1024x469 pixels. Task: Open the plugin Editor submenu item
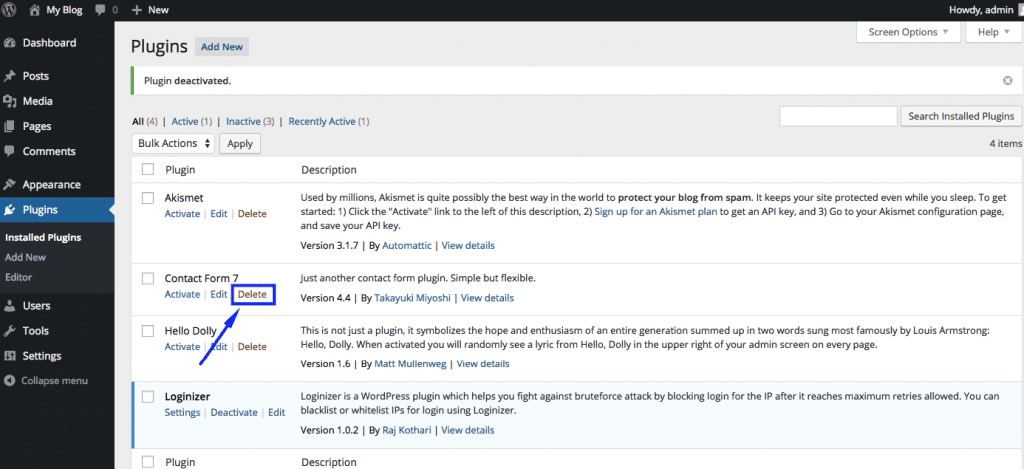18,277
